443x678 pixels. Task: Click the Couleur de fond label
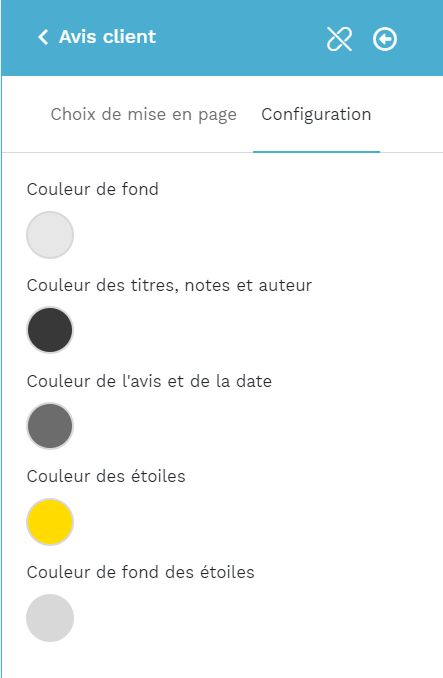coord(92,189)
